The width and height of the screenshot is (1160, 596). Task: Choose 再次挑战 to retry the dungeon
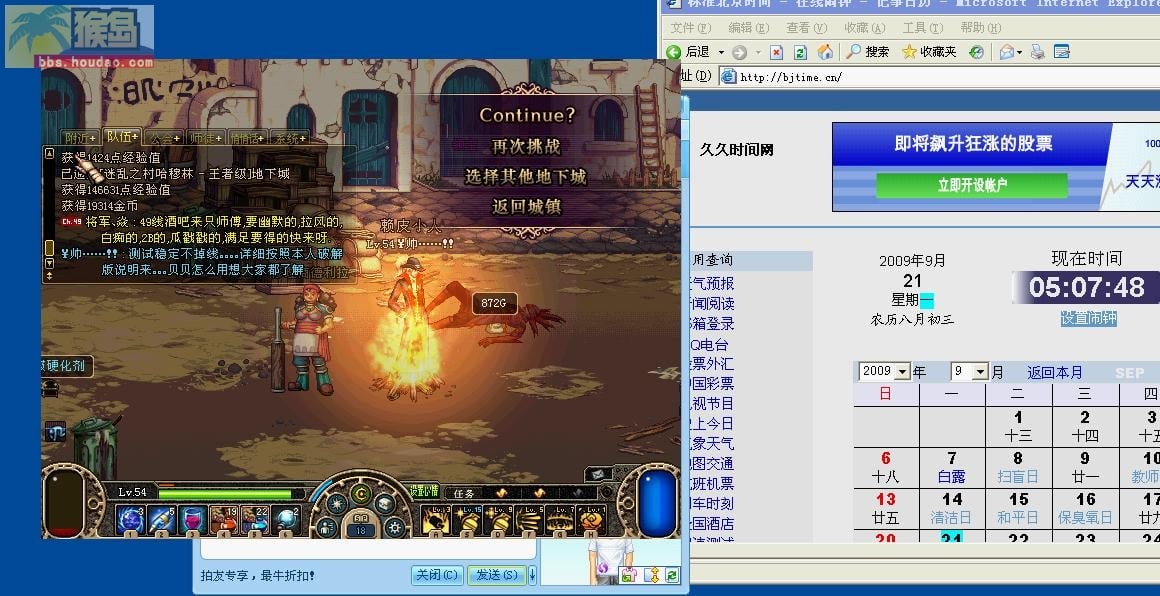tap(526, 146)
